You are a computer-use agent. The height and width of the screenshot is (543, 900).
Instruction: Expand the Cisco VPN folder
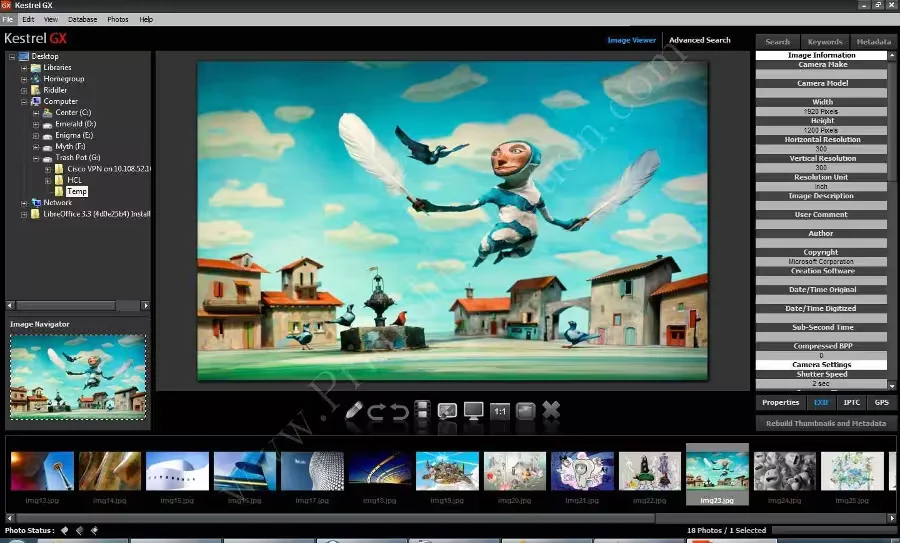pos(48,169)
